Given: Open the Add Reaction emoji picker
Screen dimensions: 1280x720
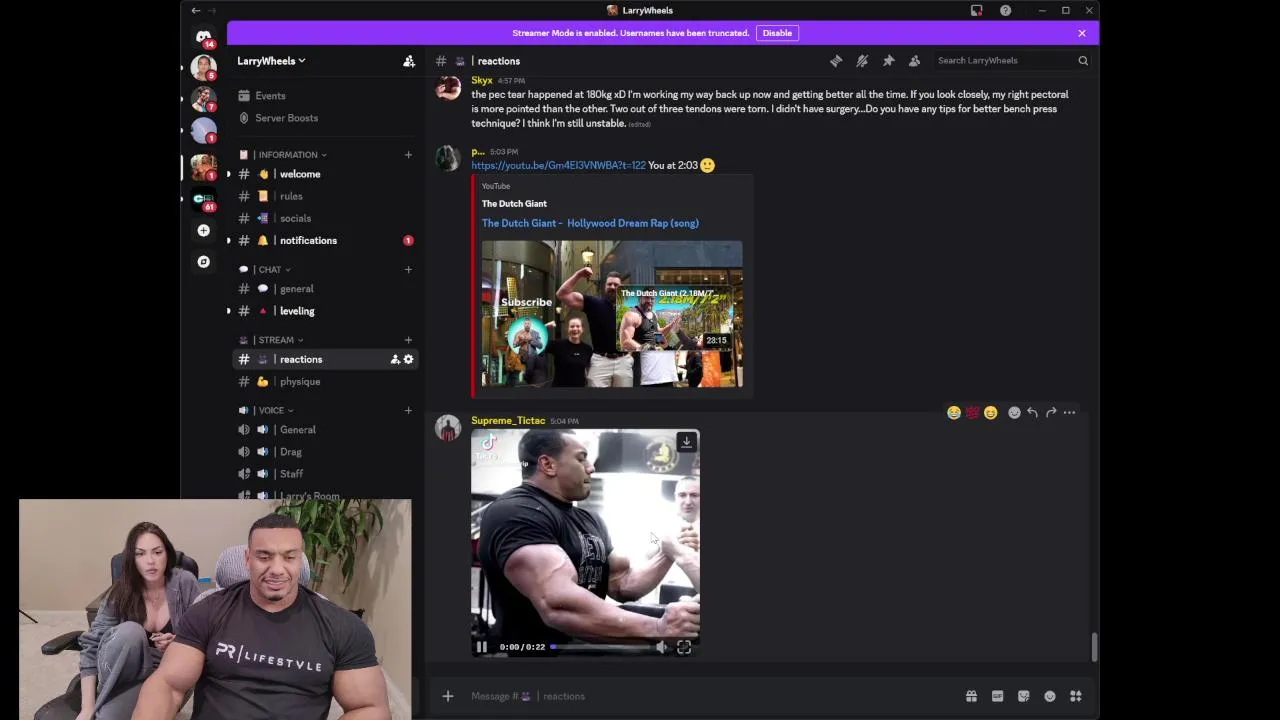Looking at the screenshot, I should coord(1014,412).
